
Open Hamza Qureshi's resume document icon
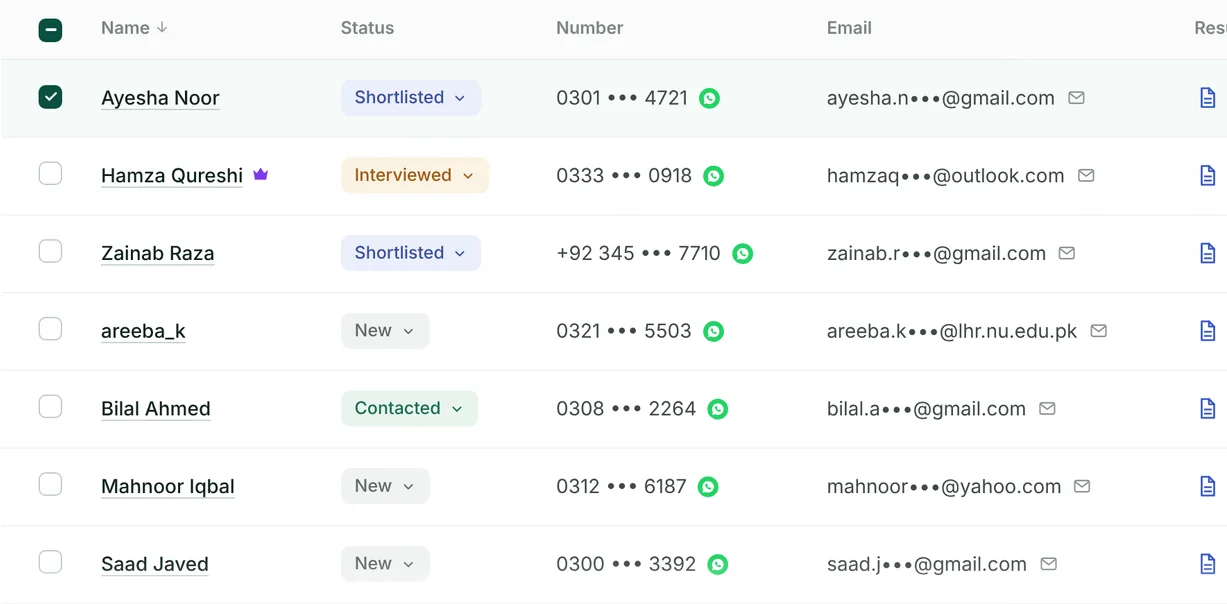click(x=1208, y=176)
